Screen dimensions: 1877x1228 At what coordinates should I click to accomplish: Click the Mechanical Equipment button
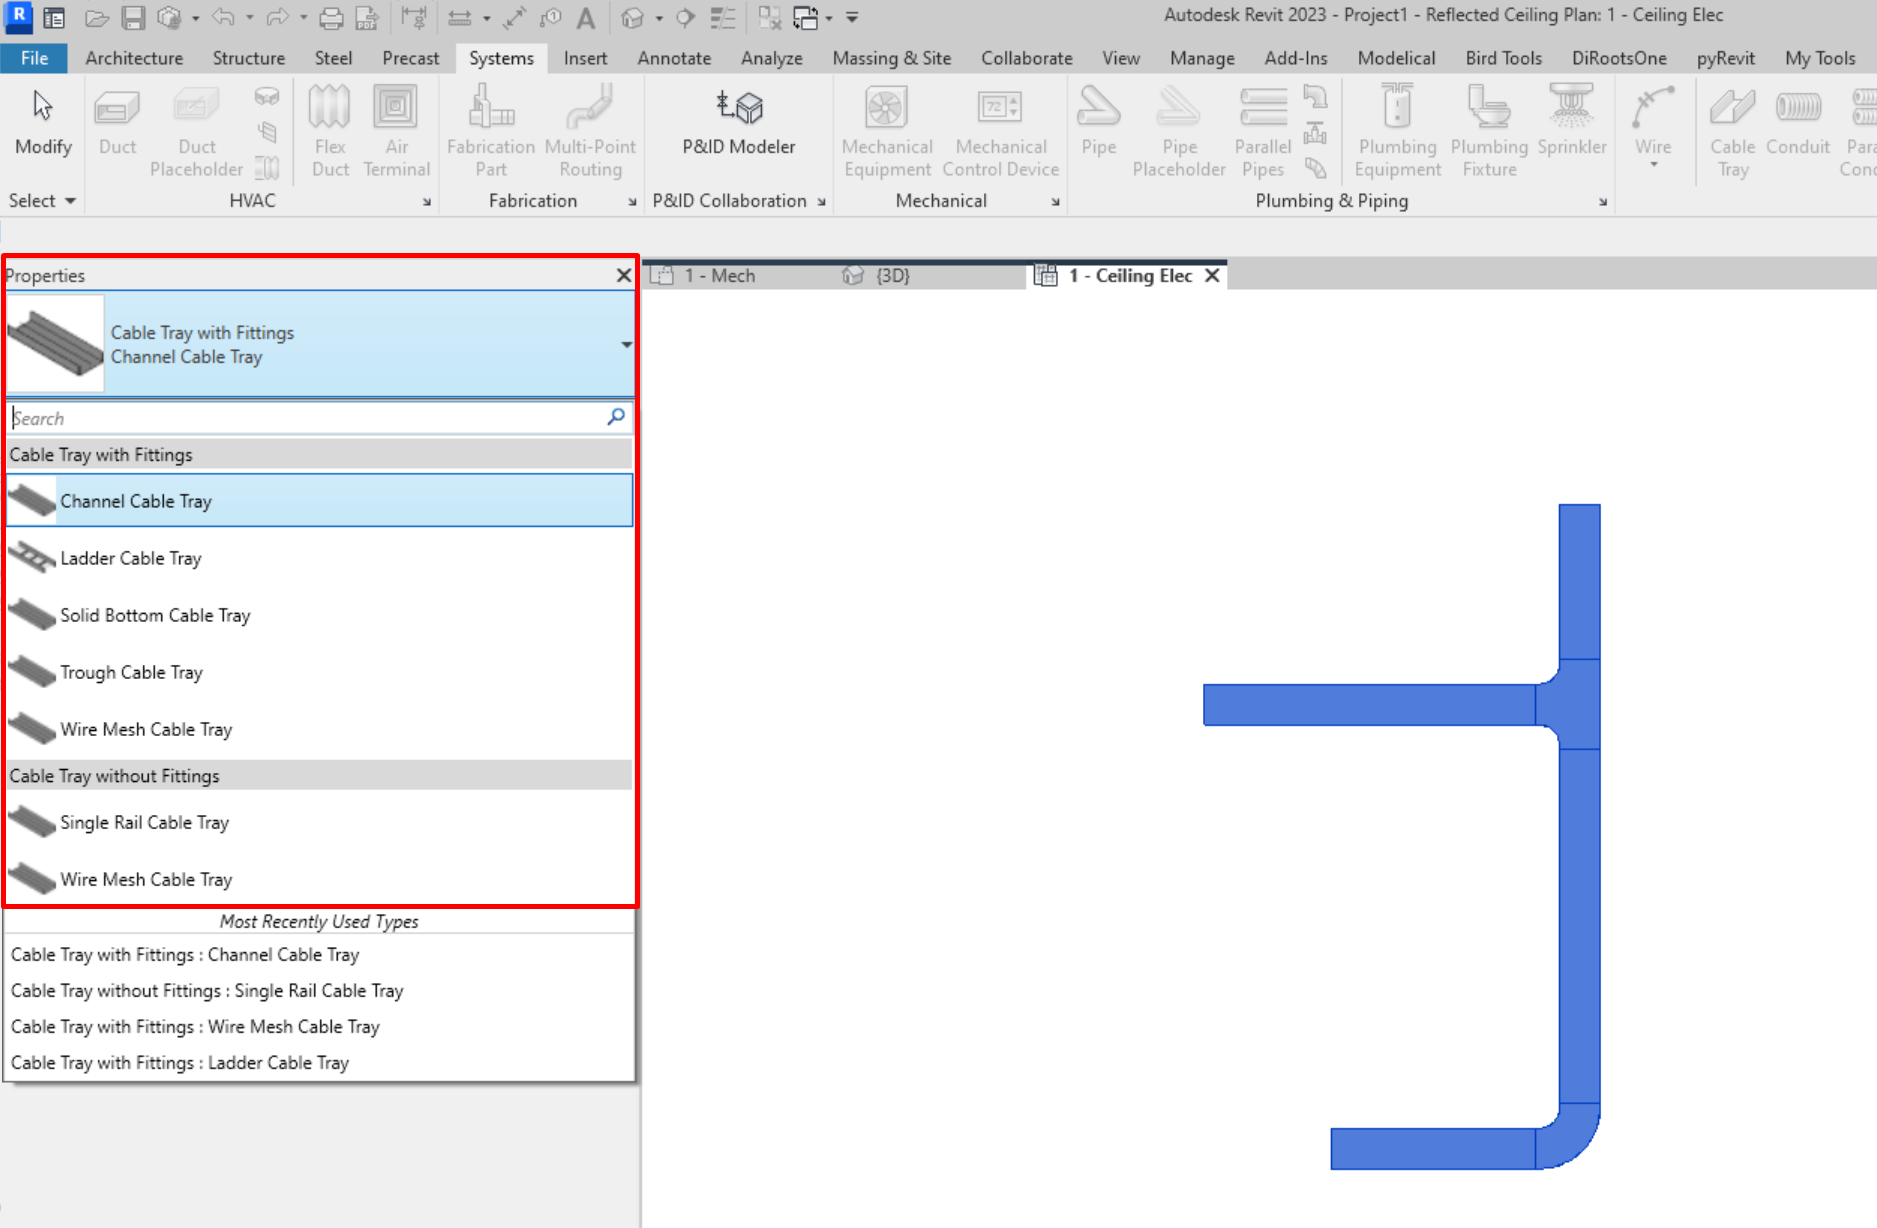[887, 132]
